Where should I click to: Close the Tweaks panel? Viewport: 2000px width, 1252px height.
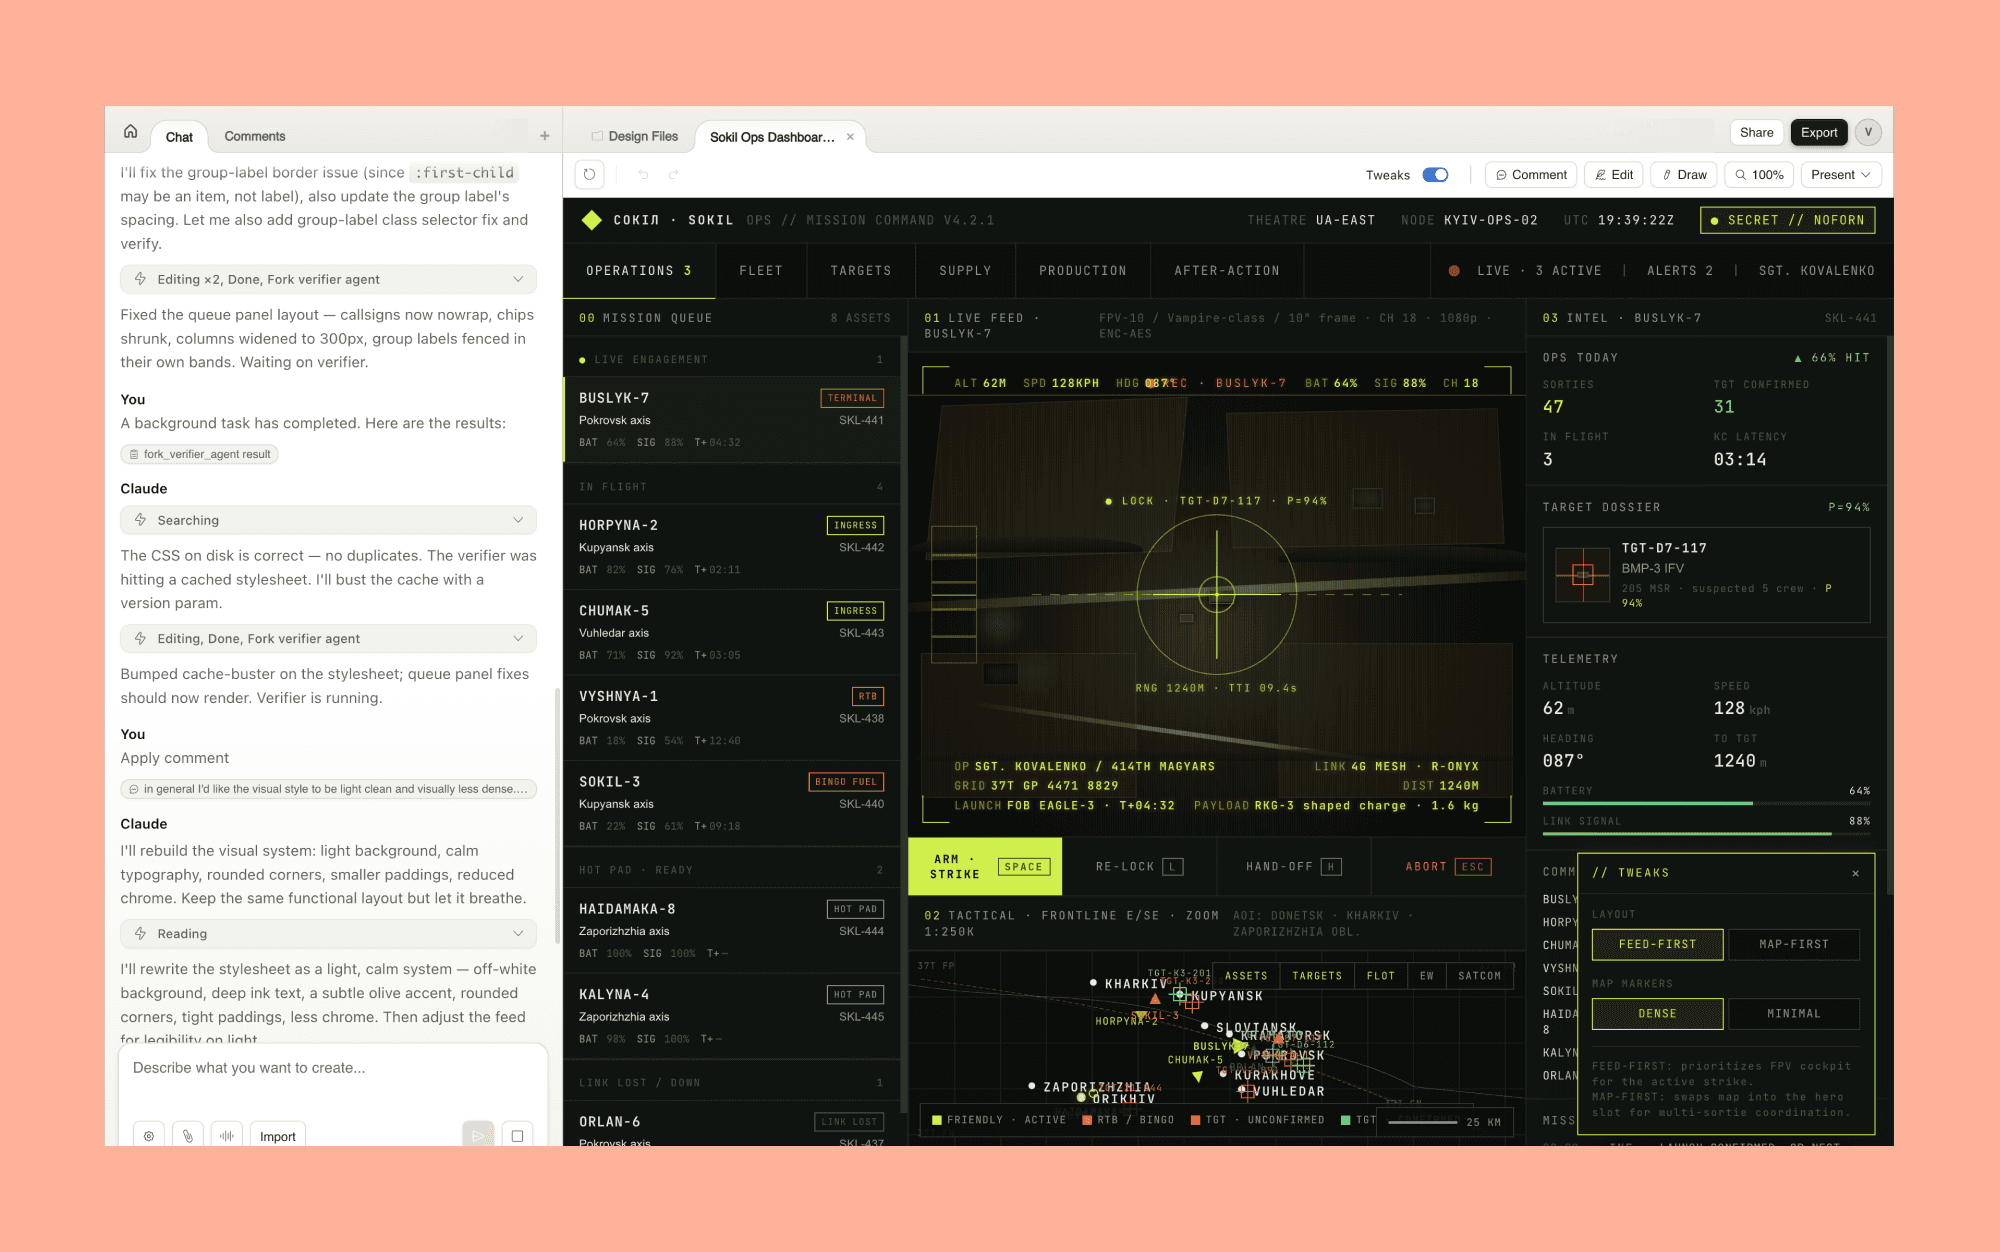[1855, 873]
